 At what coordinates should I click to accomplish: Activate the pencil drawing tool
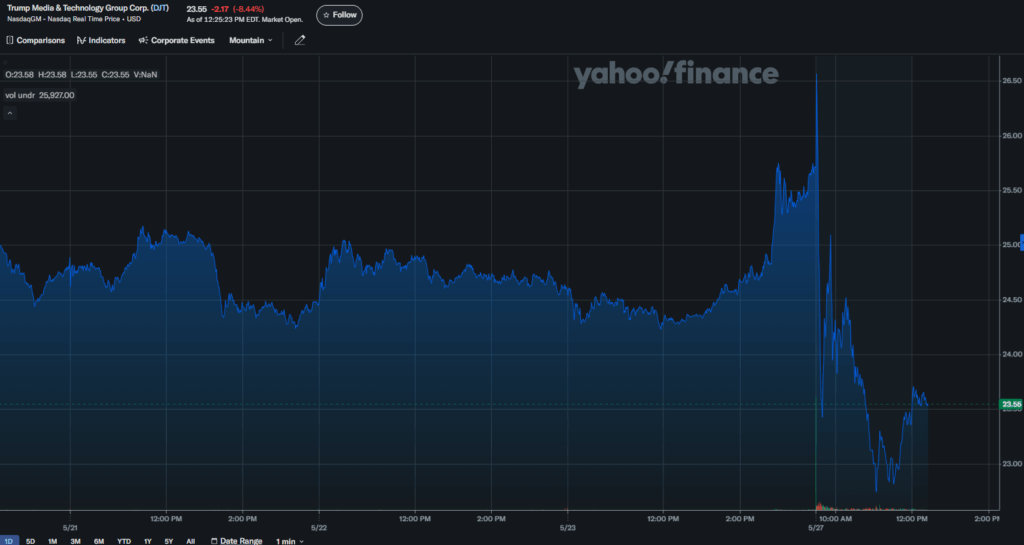(300, 40)
